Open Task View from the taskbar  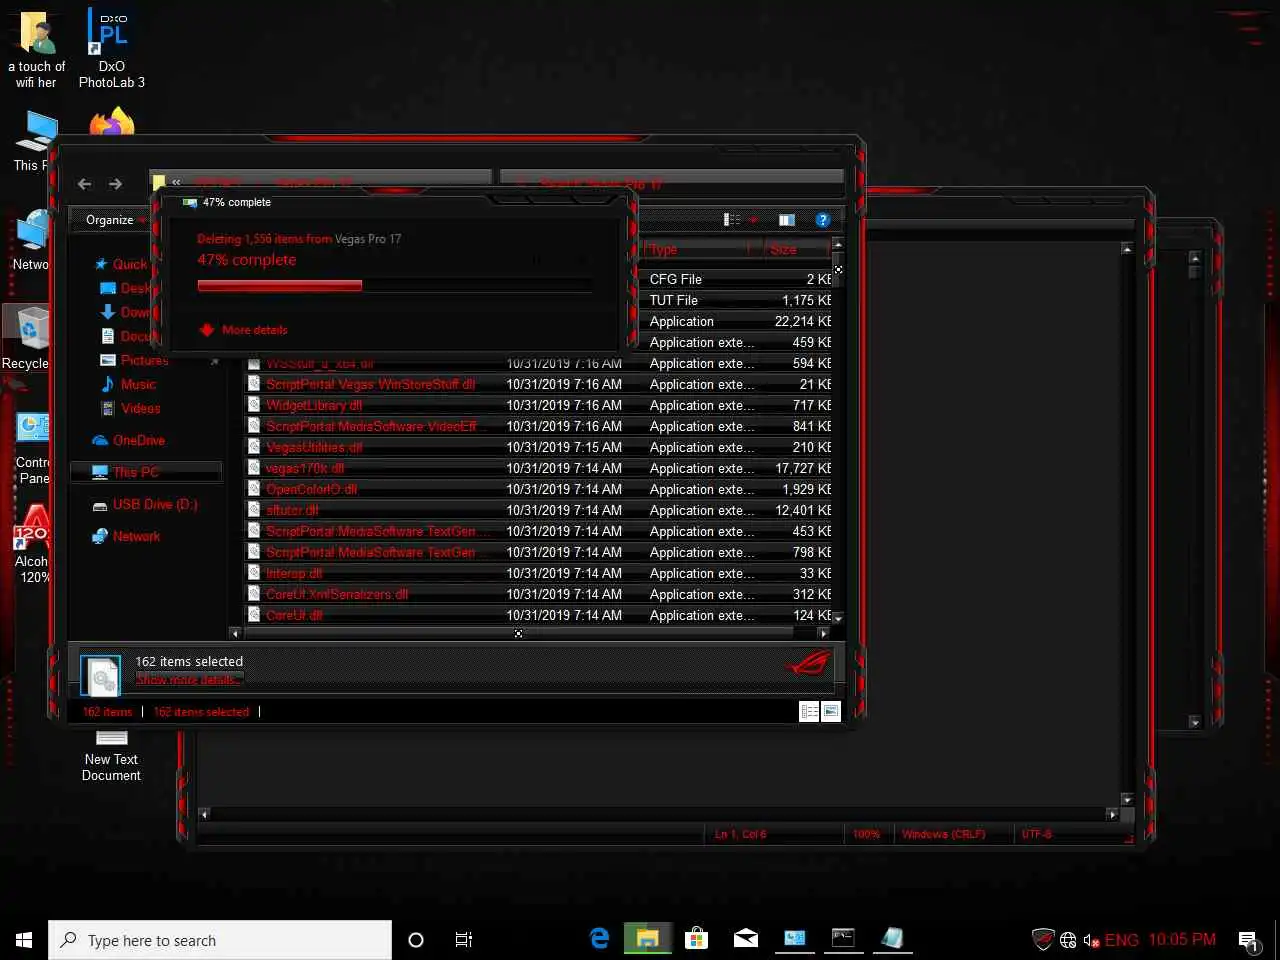464,940
